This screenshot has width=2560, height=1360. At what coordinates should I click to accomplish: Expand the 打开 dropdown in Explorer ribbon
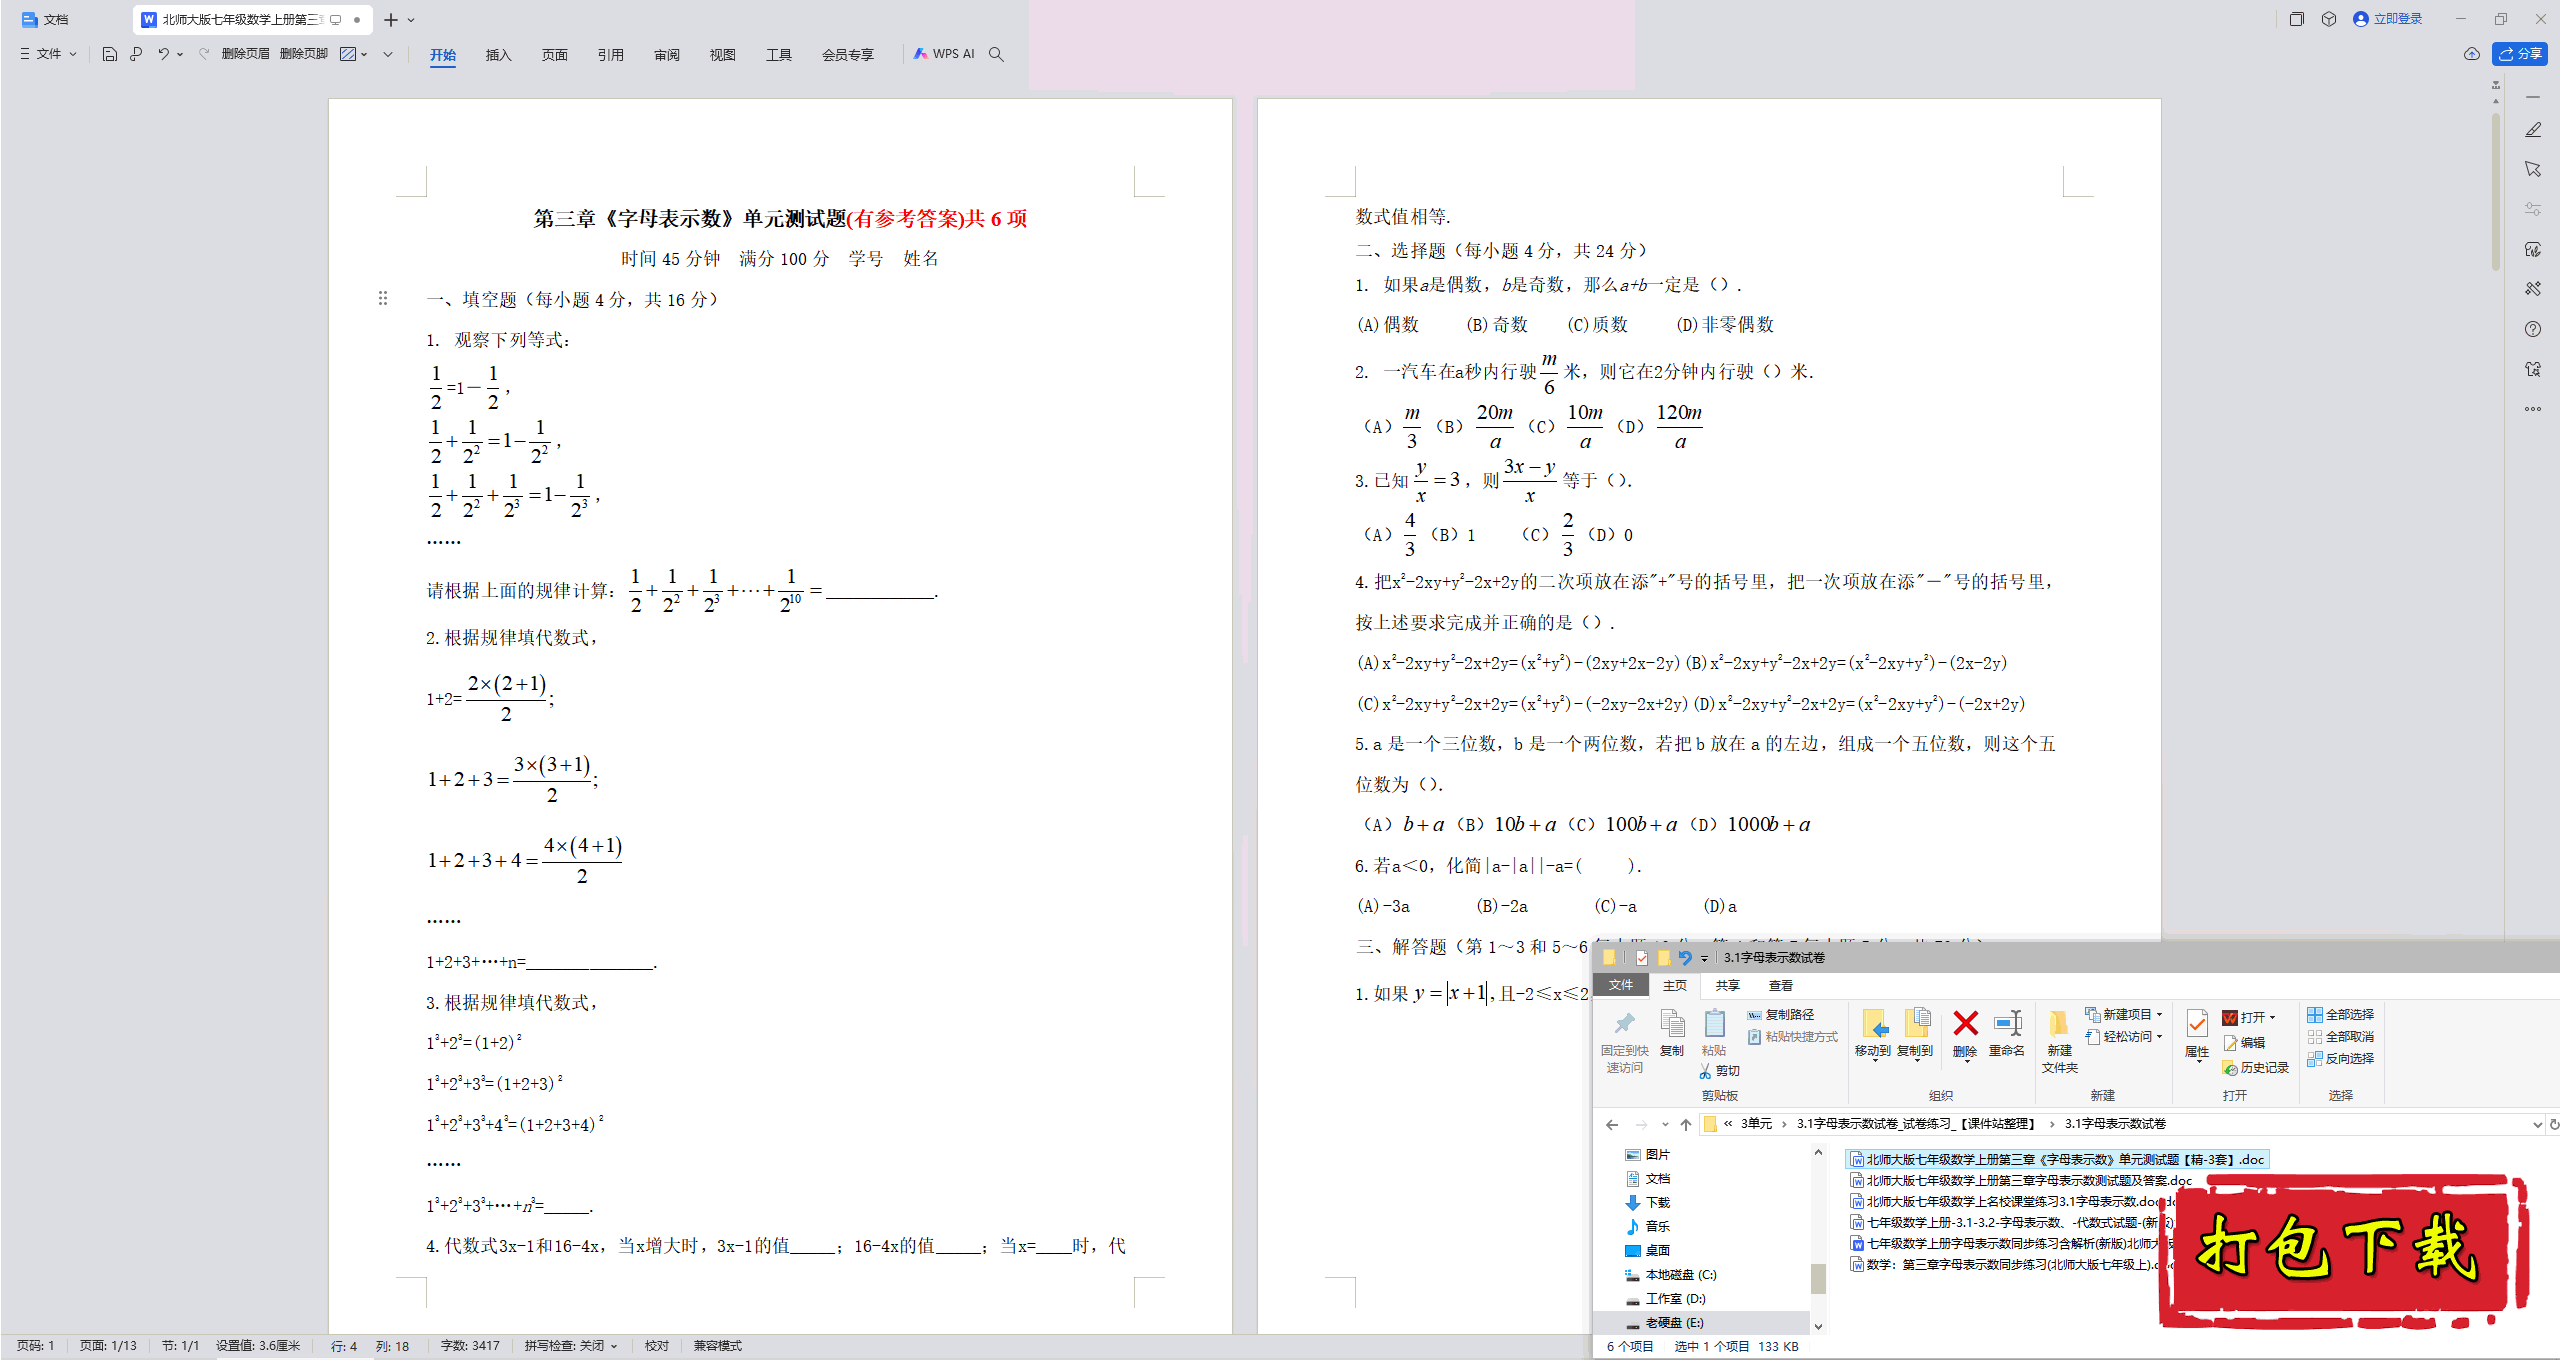(x=2273, y=1018)
